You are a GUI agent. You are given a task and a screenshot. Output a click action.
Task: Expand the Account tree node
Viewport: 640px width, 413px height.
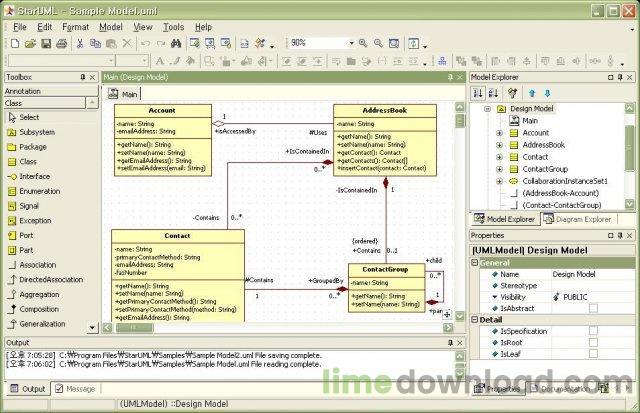point(499,133)
